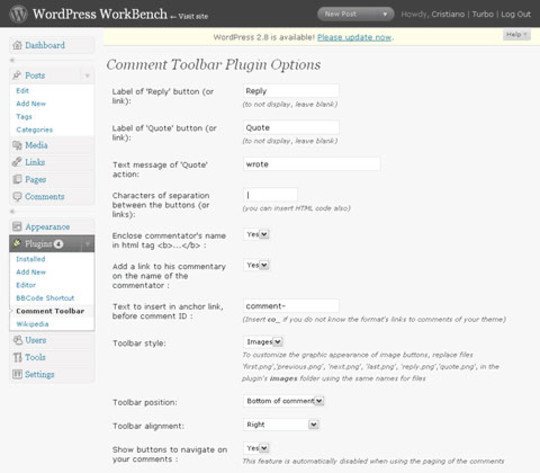Open the Toolbar style dropdown
540x473 pixels.
pos(263,342)
